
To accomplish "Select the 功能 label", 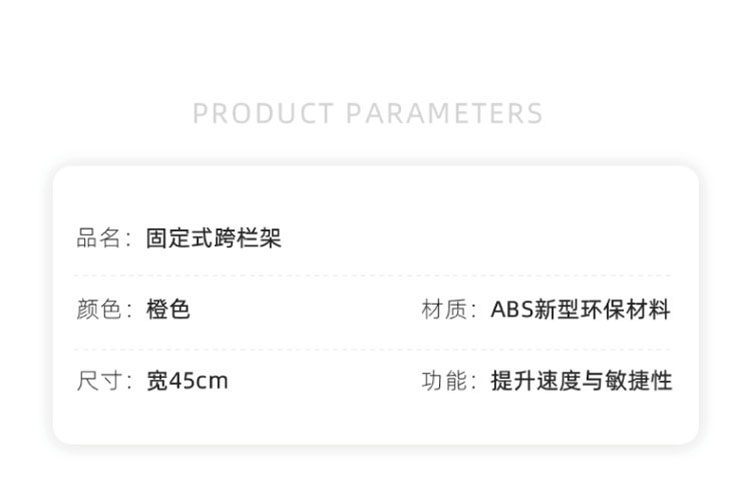I will tap(444, 381).
